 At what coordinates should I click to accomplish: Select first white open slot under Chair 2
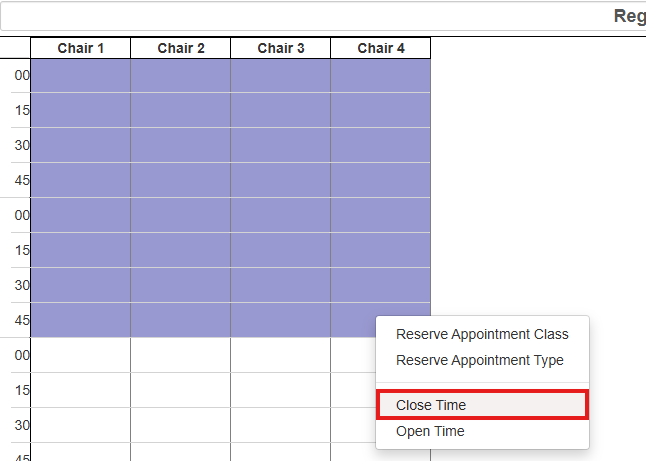[x=181, y=355]
